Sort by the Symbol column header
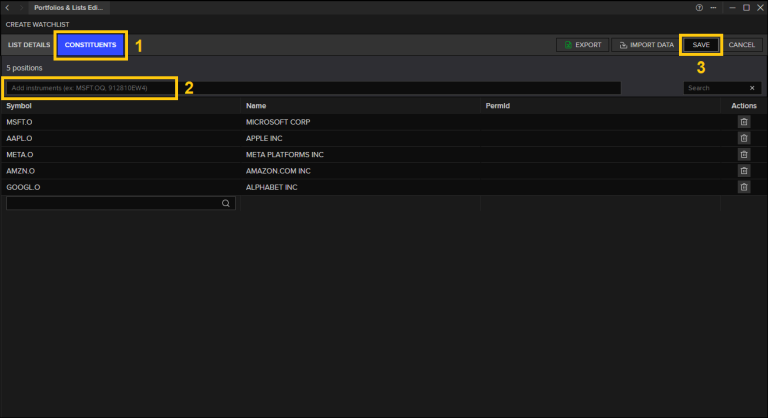Viewport: 768px width, 418px height. pyautogui.click(x=19, y=106)
